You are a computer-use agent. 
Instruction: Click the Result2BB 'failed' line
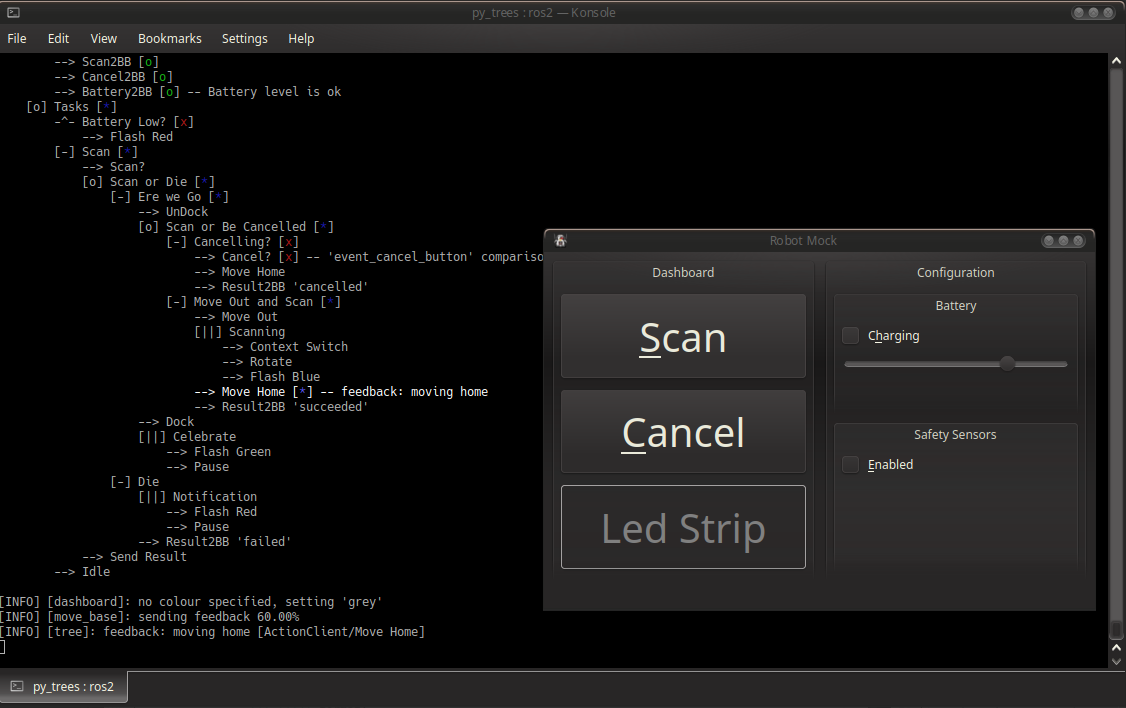(215, 542)
